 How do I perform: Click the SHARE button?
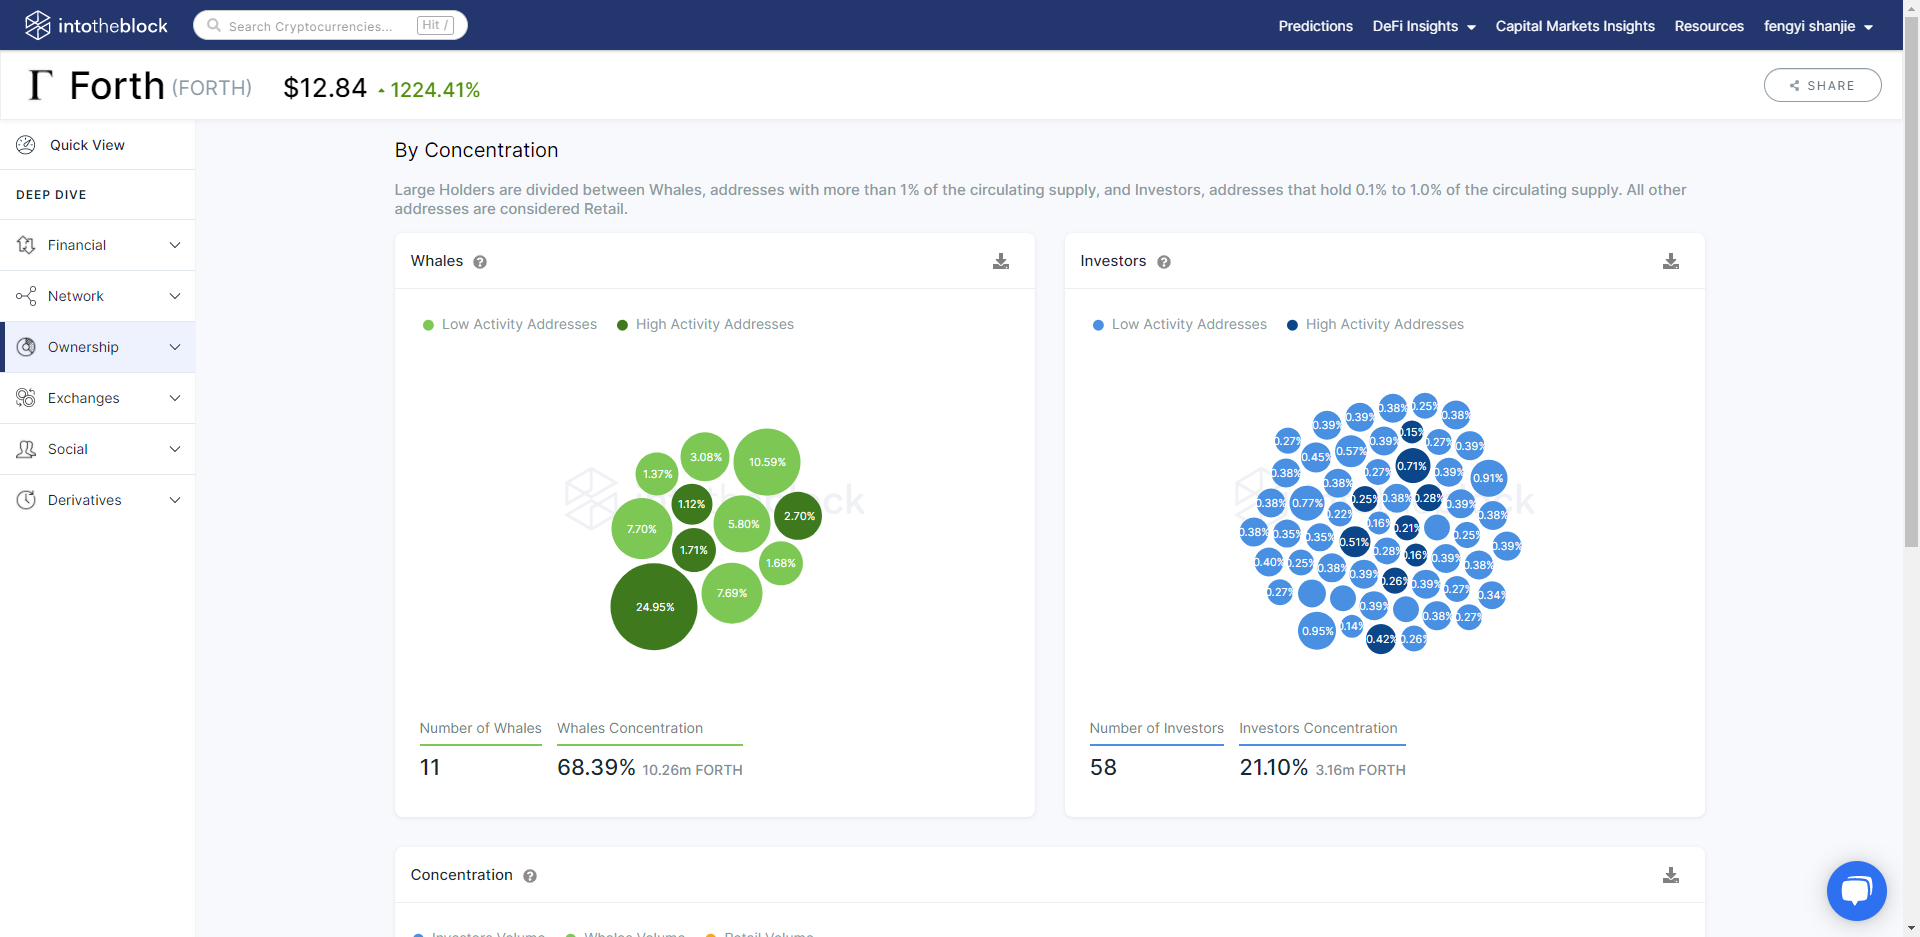[x=1822, y=85]
